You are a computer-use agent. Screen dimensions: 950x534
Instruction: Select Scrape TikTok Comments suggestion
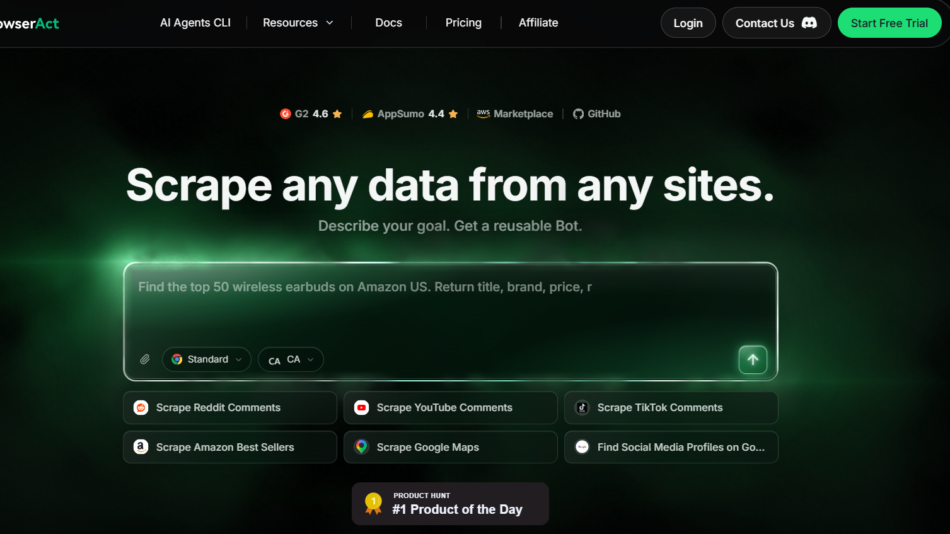[671, 407]
